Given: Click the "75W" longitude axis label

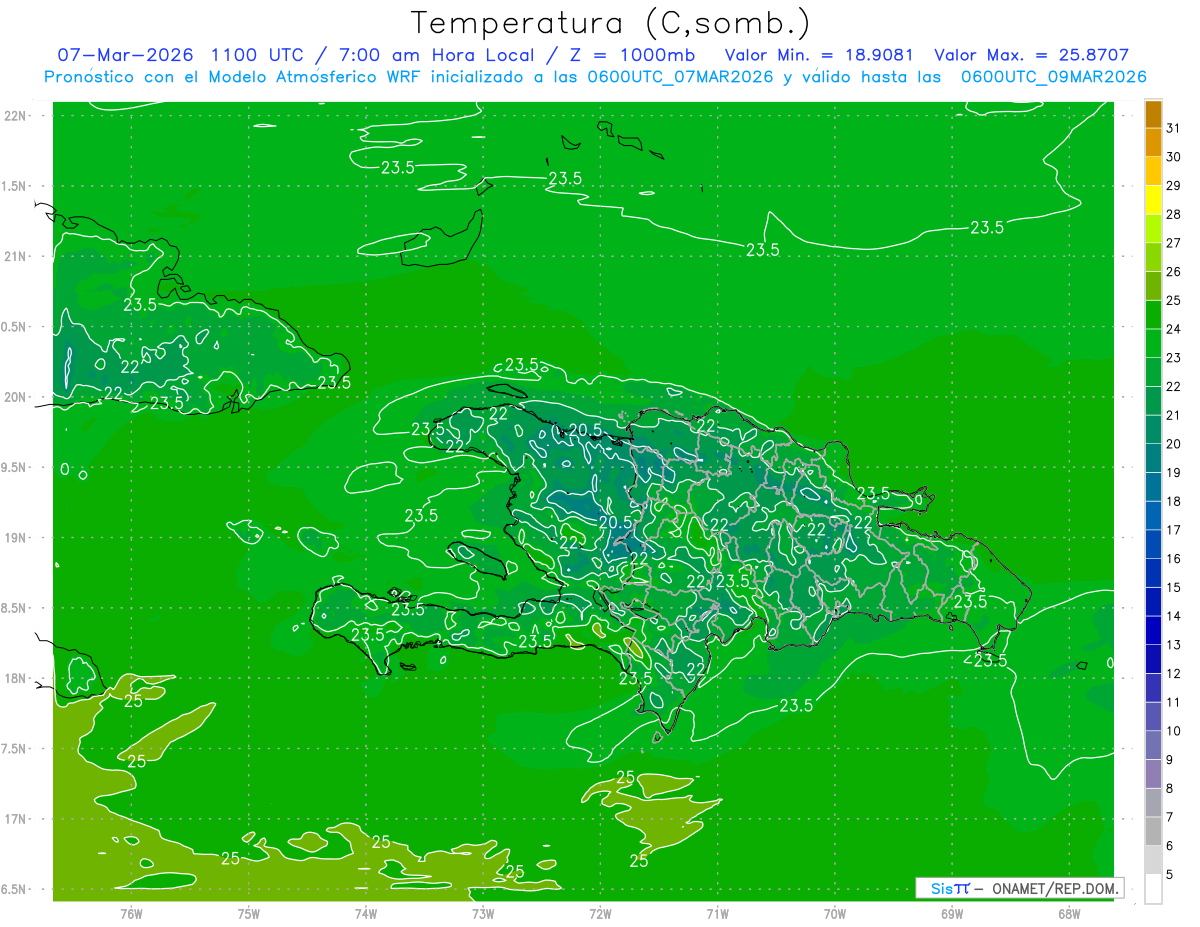Looking at the screenshot, I should pos(249,914).
